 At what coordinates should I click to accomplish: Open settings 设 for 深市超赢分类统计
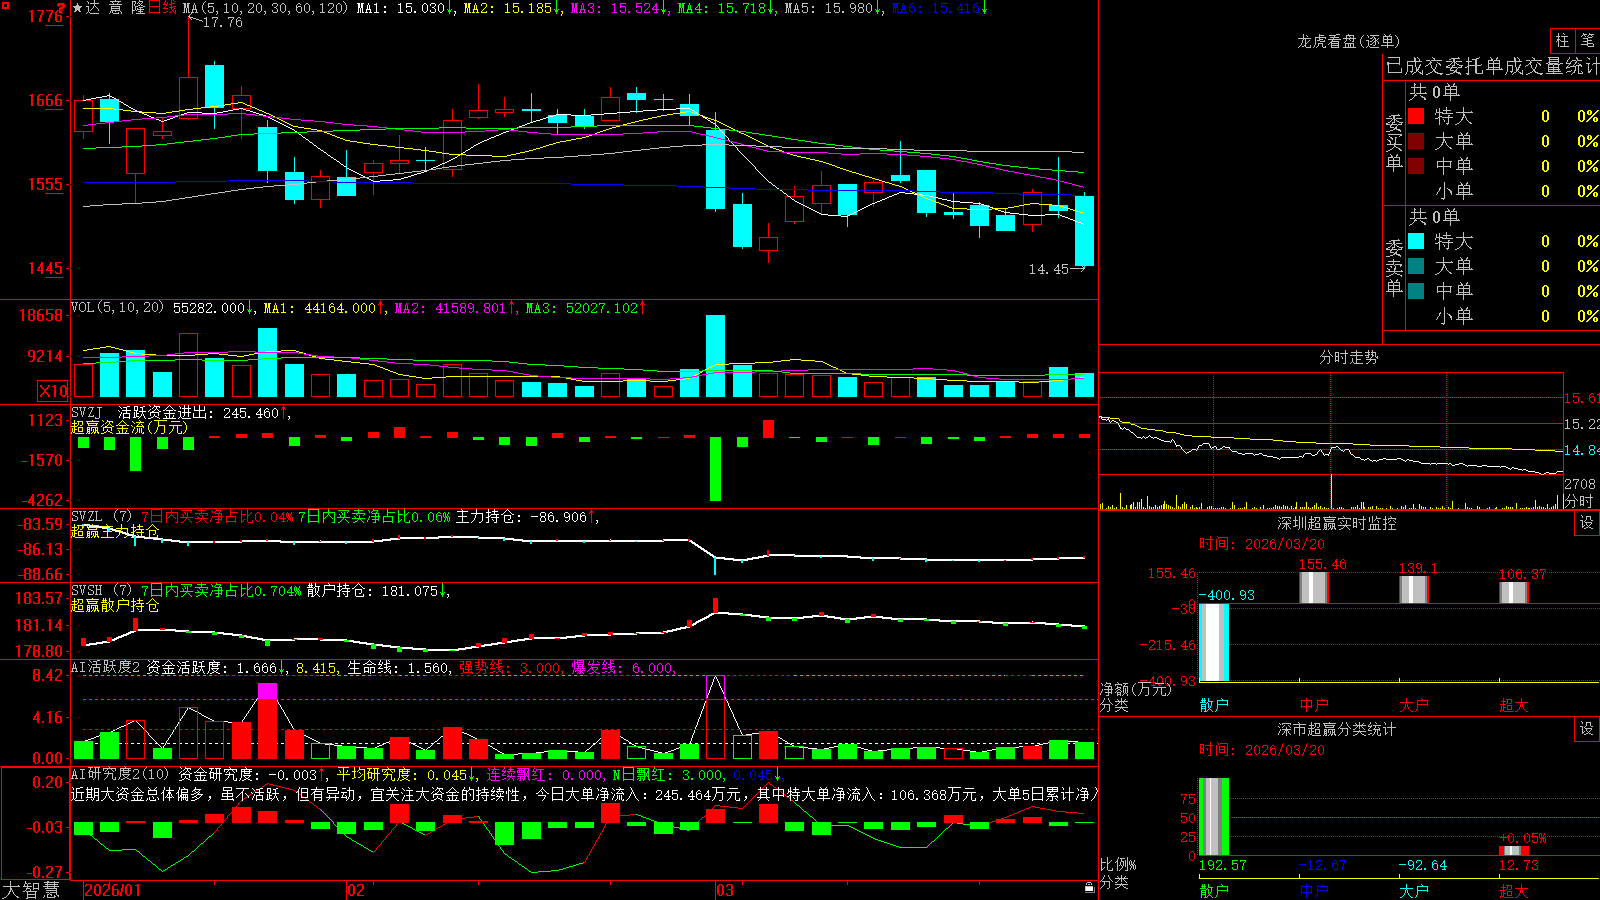1587,729
